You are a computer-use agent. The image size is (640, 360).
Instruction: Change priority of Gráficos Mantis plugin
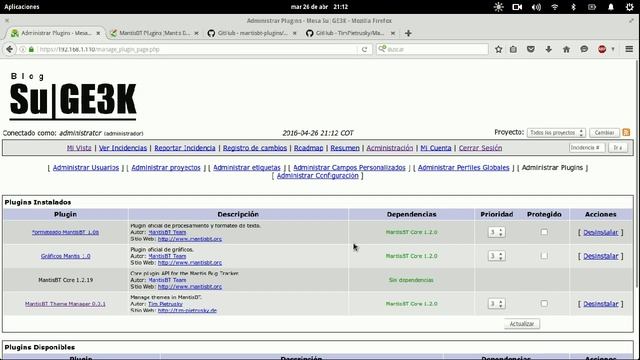coord(496,256)
